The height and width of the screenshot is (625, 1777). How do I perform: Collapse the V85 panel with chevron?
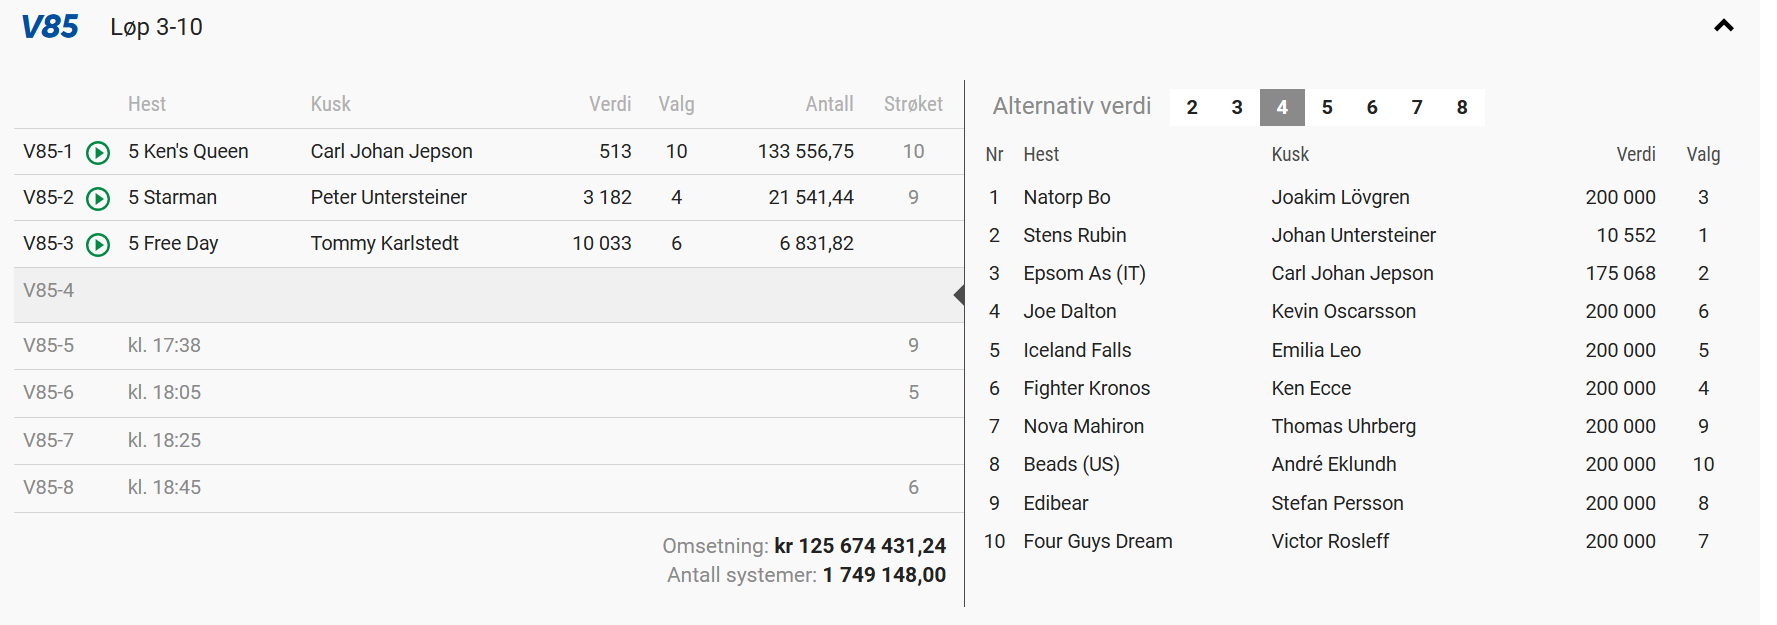pyautogui.click(x=1723, y=26)
